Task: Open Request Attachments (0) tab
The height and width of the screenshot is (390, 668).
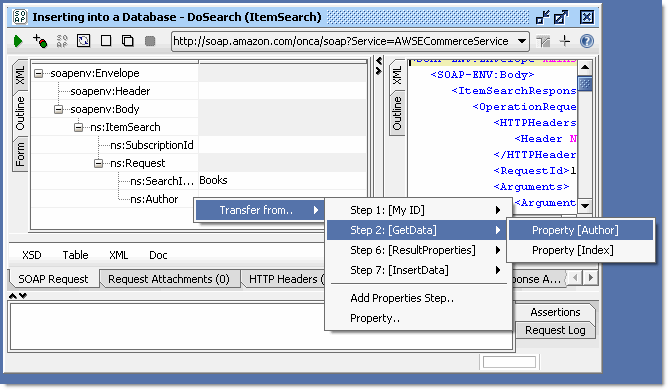Action: tap(169, 279)
